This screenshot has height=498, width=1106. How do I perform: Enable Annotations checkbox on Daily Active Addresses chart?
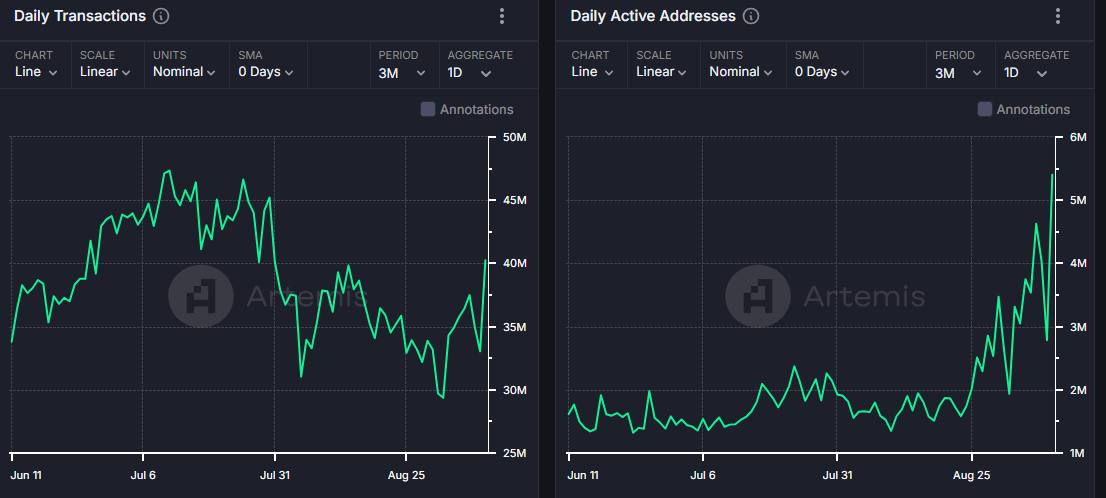click(x=985, y=109)
